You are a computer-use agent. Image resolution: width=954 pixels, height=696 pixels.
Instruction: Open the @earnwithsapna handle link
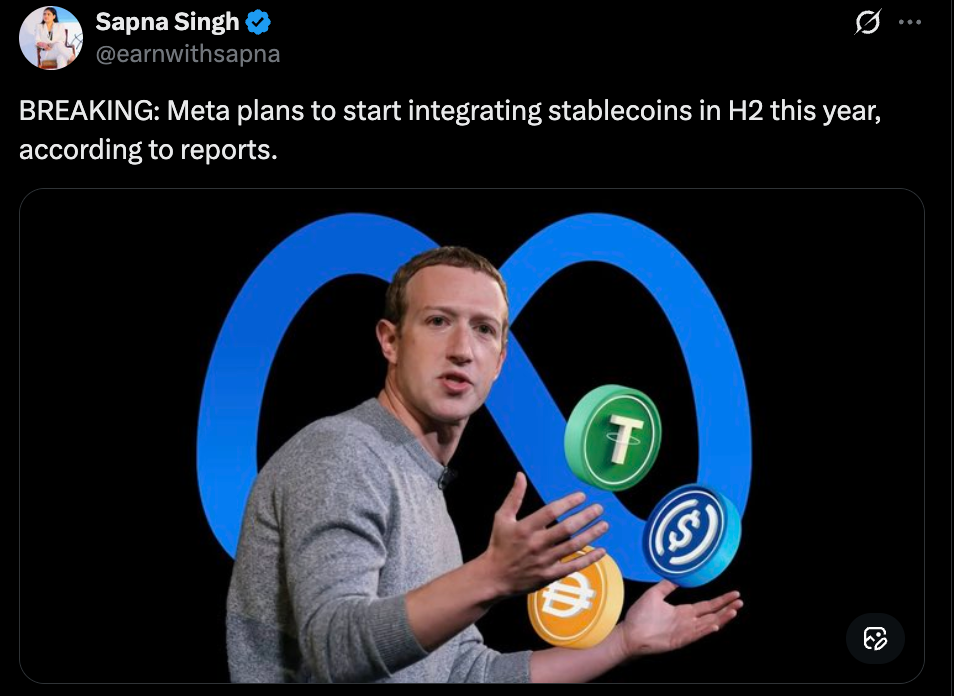click(x=187, y=54)
